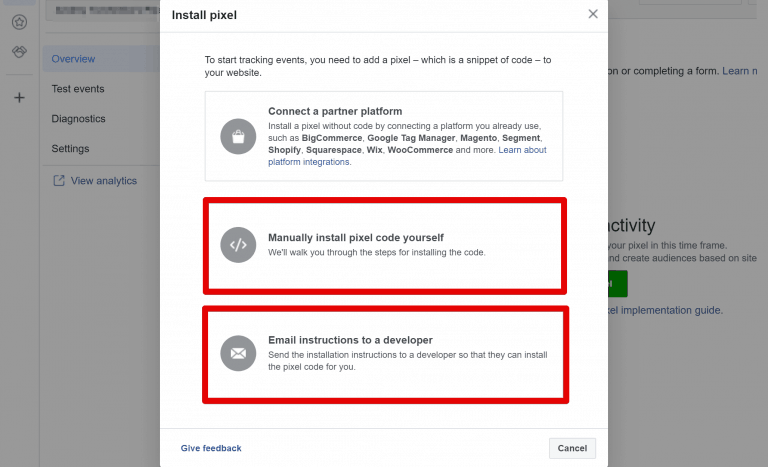Click the external link icon beside View analytics
The width and height of the screenshot is (768, 467).
58,181
